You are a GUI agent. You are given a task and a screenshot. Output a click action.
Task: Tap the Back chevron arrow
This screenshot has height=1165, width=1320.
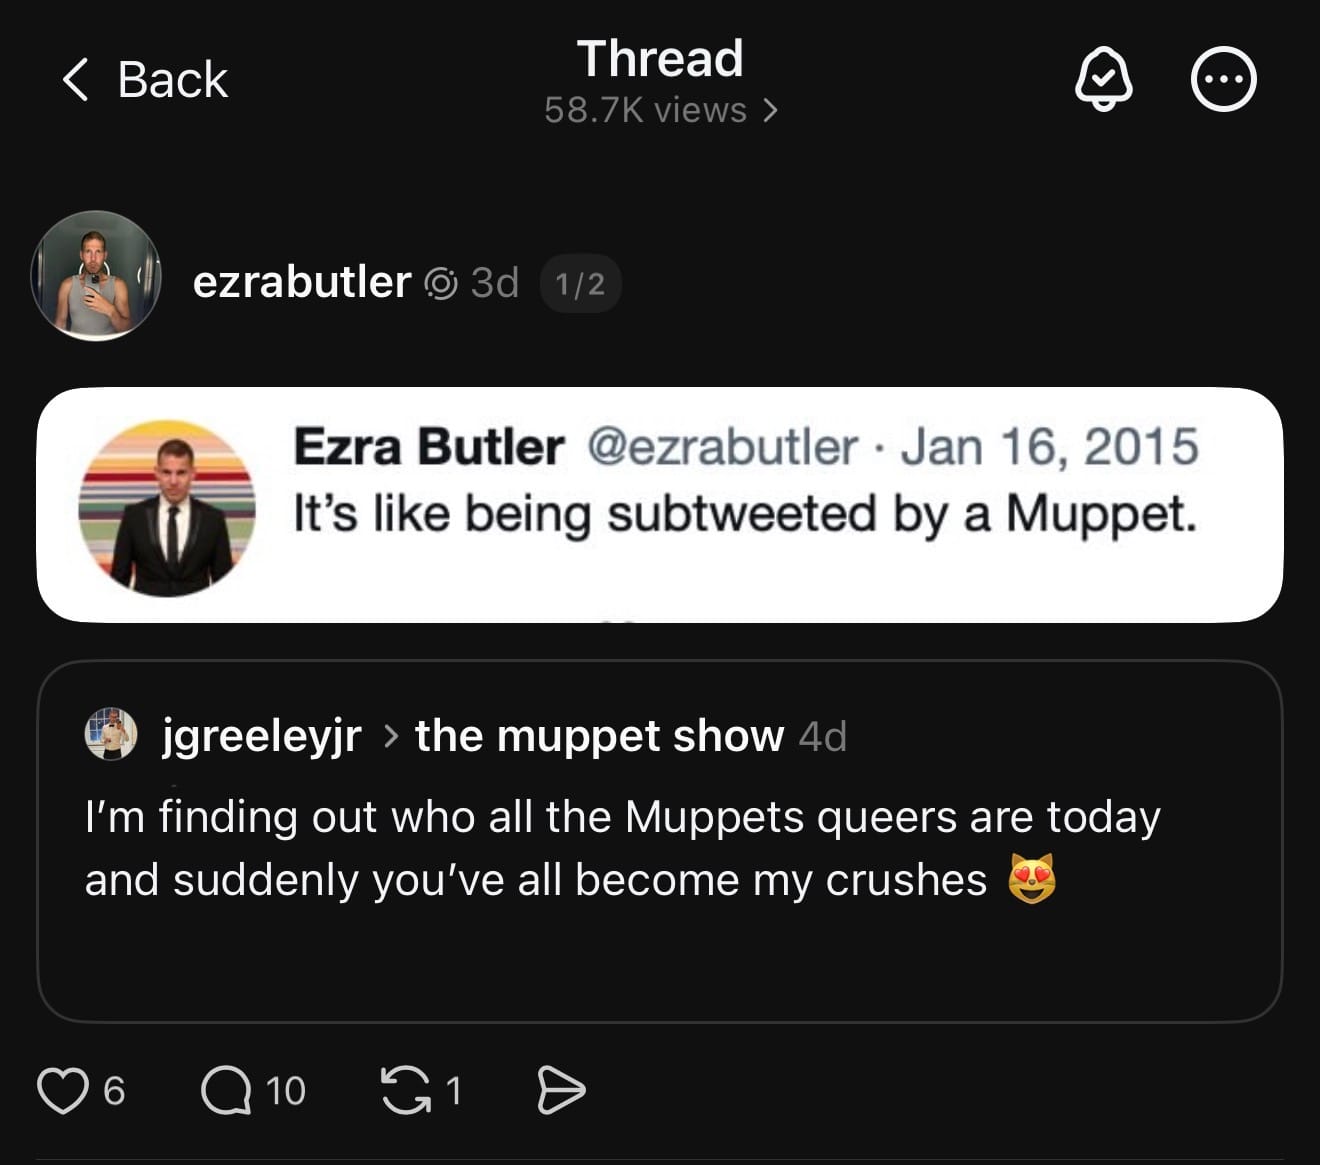click(x=75, y=79)
